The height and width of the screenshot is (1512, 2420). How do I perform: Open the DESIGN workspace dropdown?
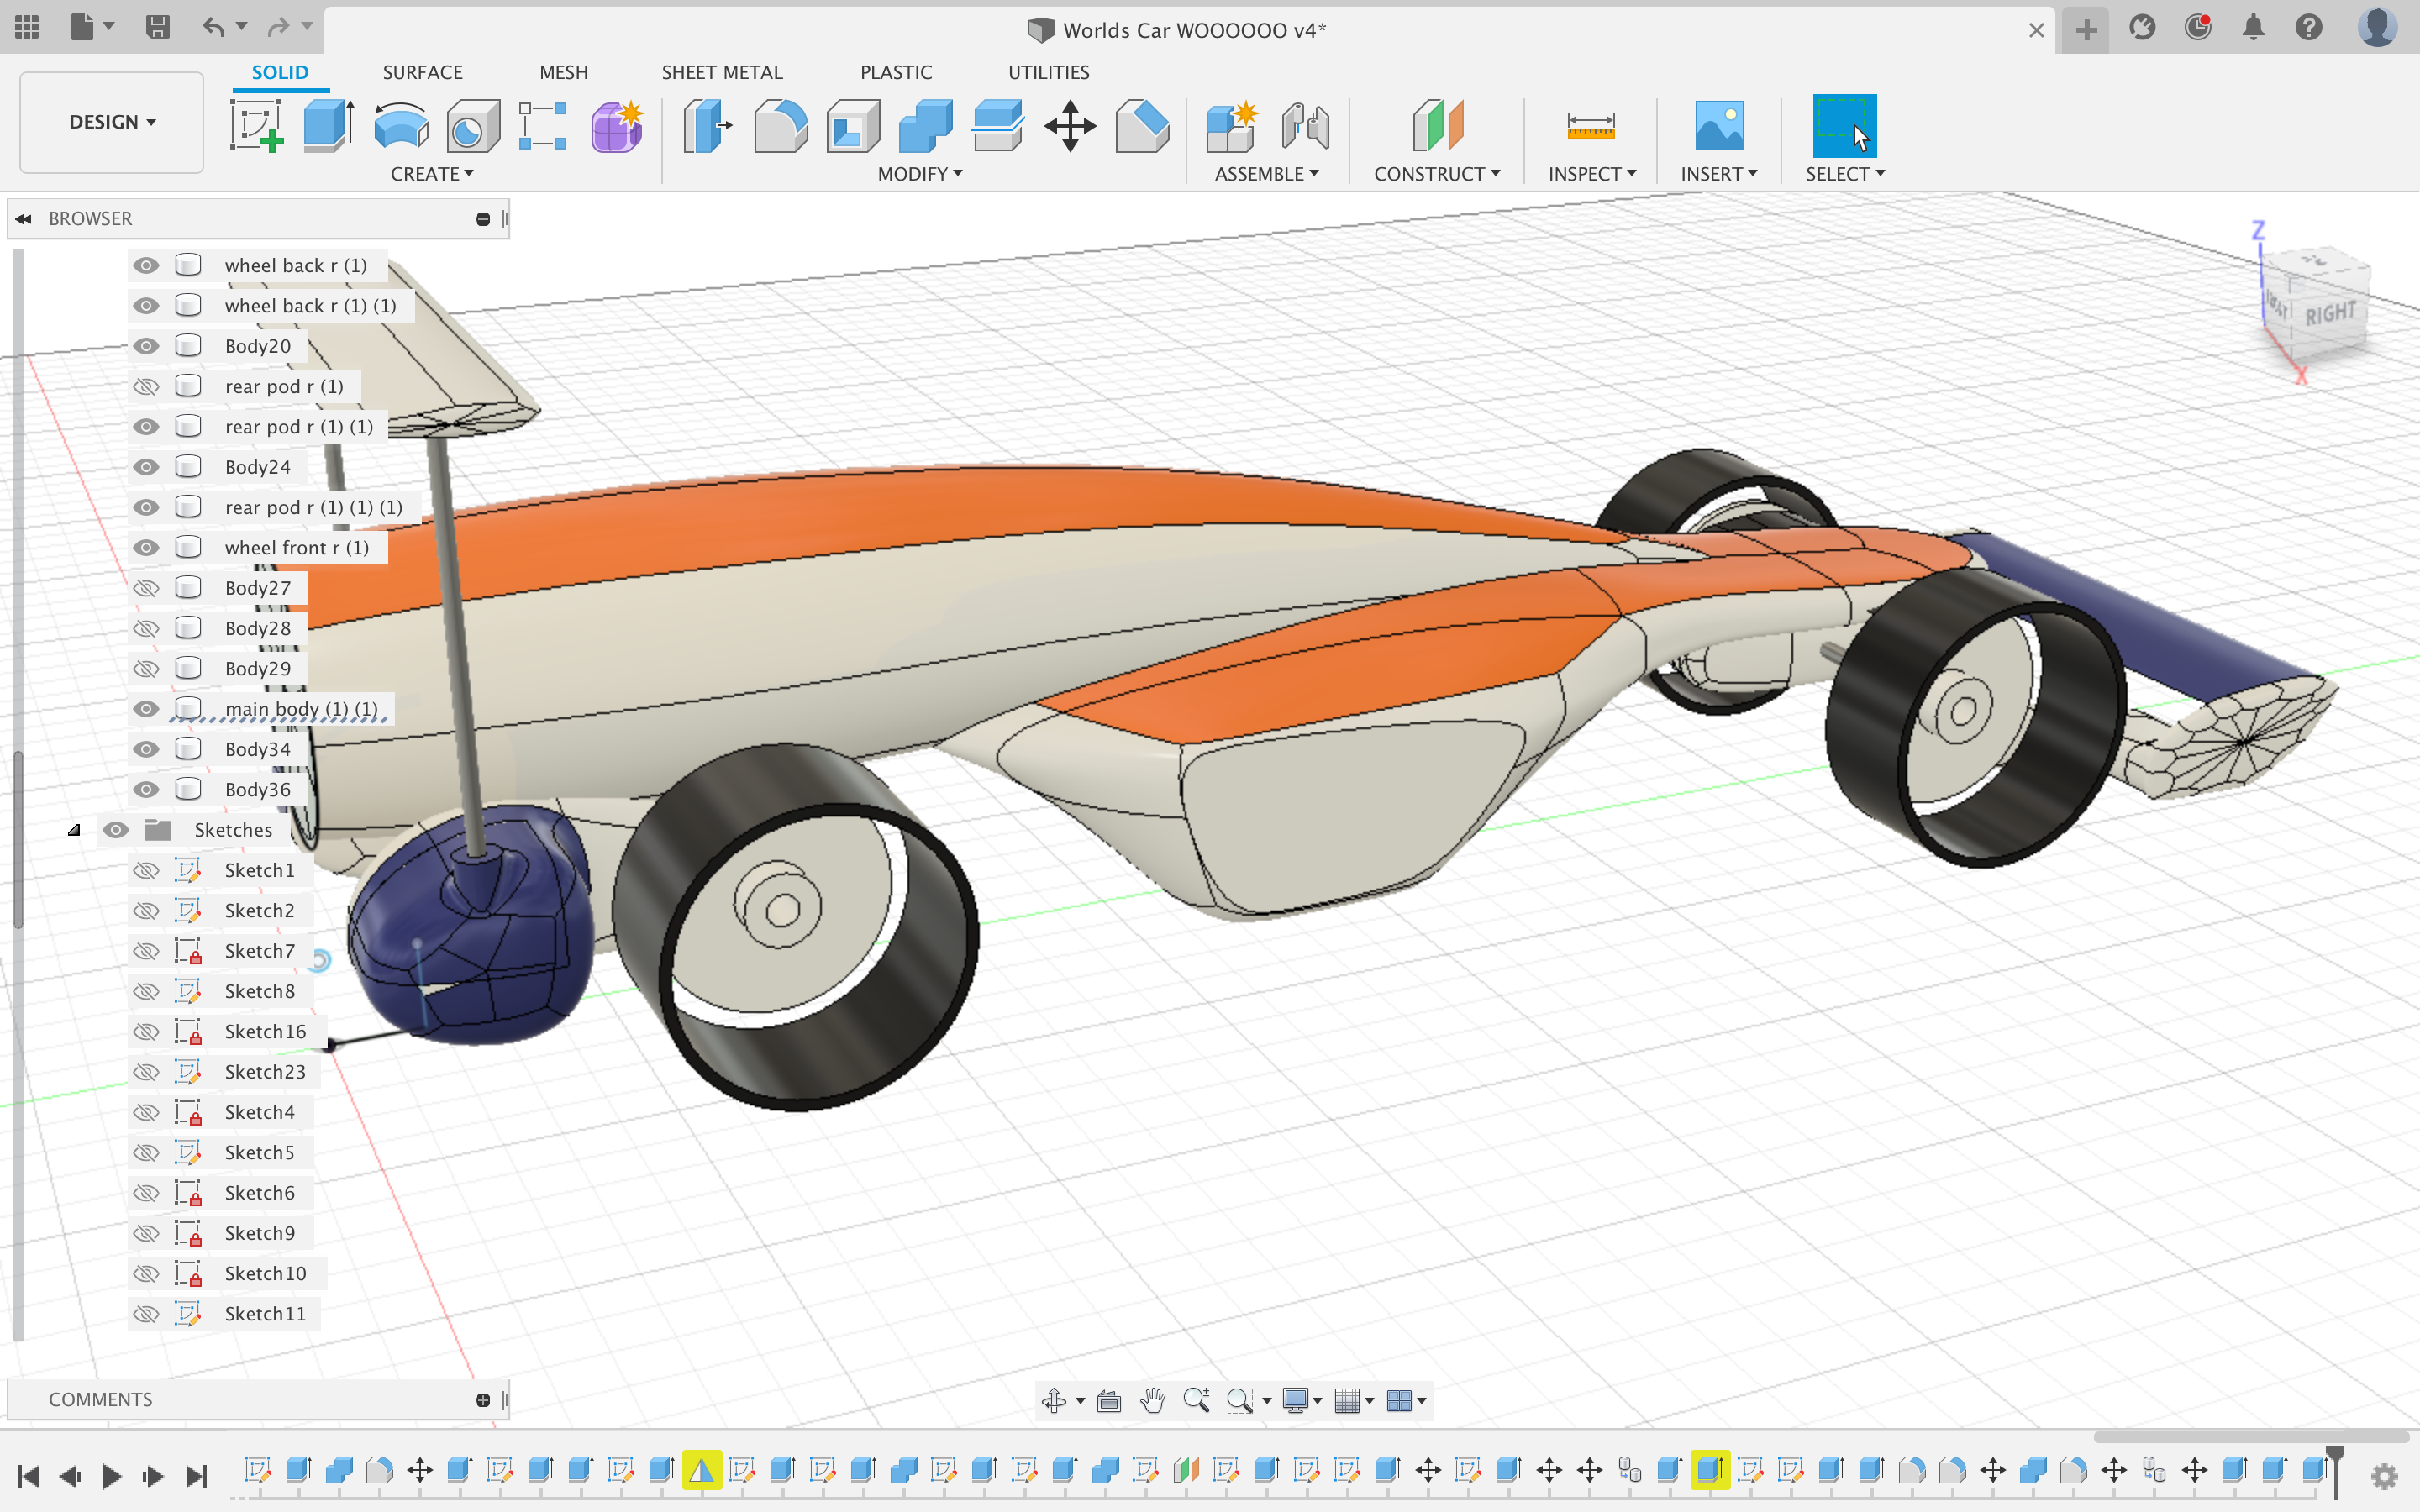pos(110,122)
